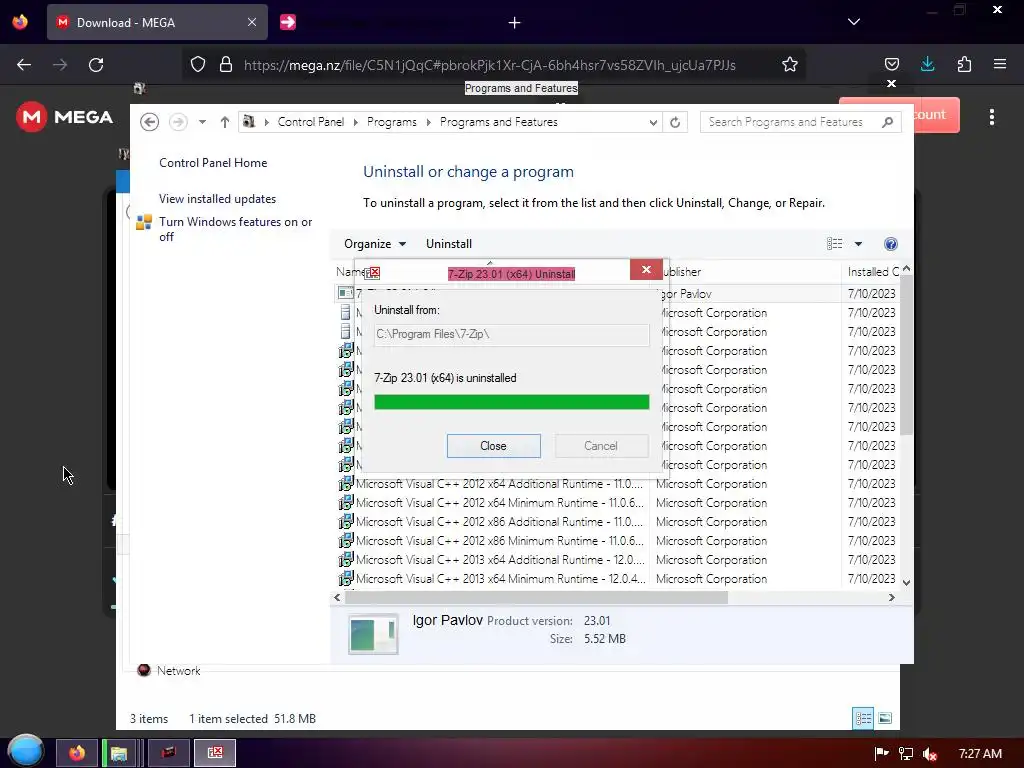
Task: Reload the MEGA page
Action: coord(96,65)
